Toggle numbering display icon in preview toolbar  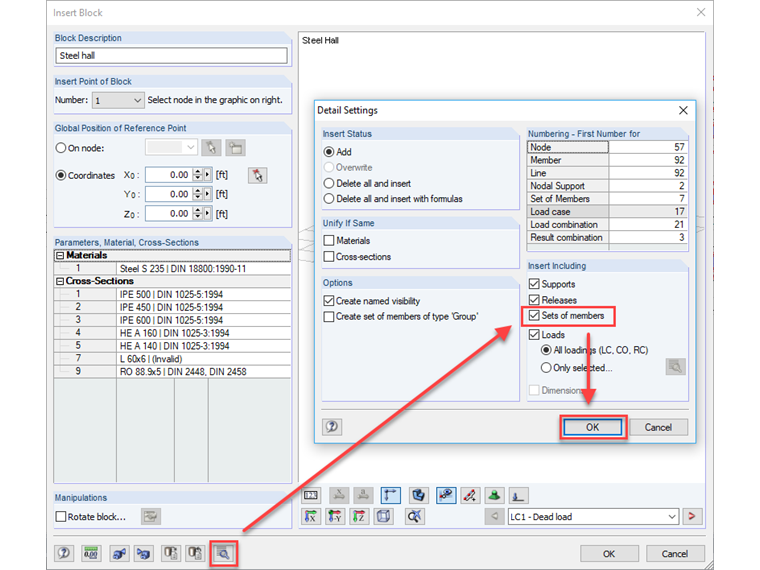click(x=311, y=495)
